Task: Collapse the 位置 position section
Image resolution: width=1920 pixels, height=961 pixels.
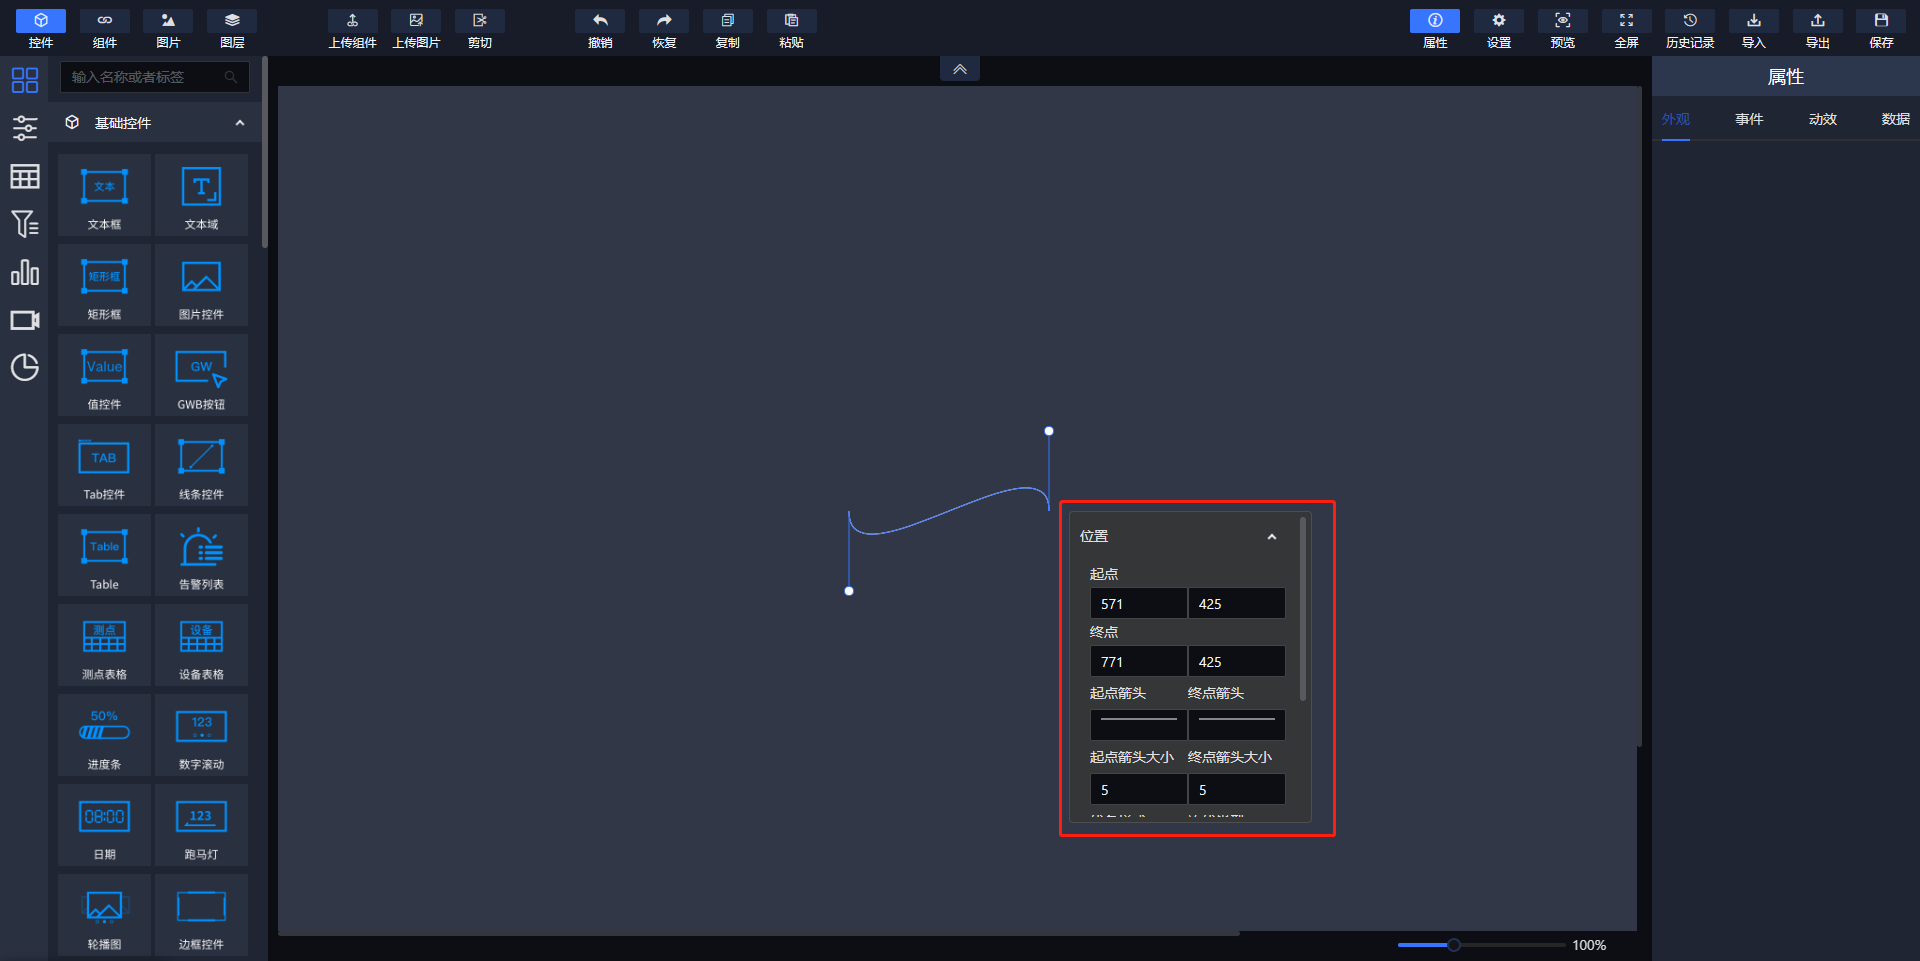Action: [x=1272, y=537]
